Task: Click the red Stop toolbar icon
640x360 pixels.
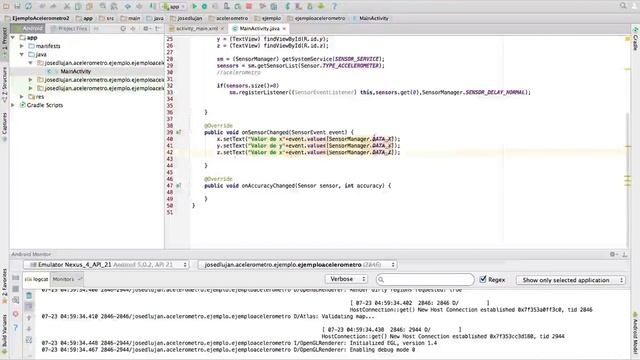Action: pyautogui.click(x=249, y=6)
